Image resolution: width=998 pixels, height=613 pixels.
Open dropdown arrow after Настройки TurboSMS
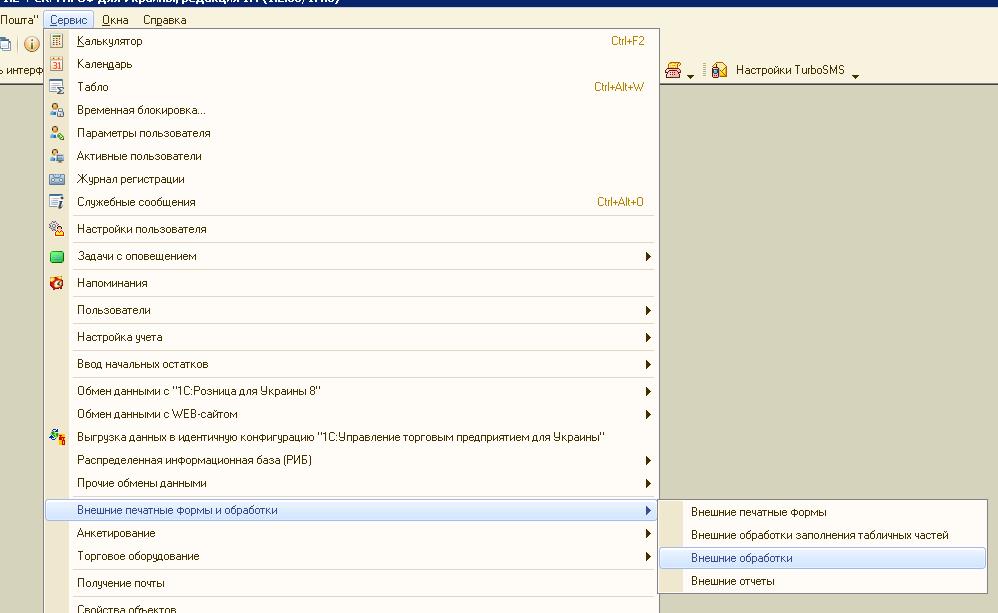(x=855, y=76)
